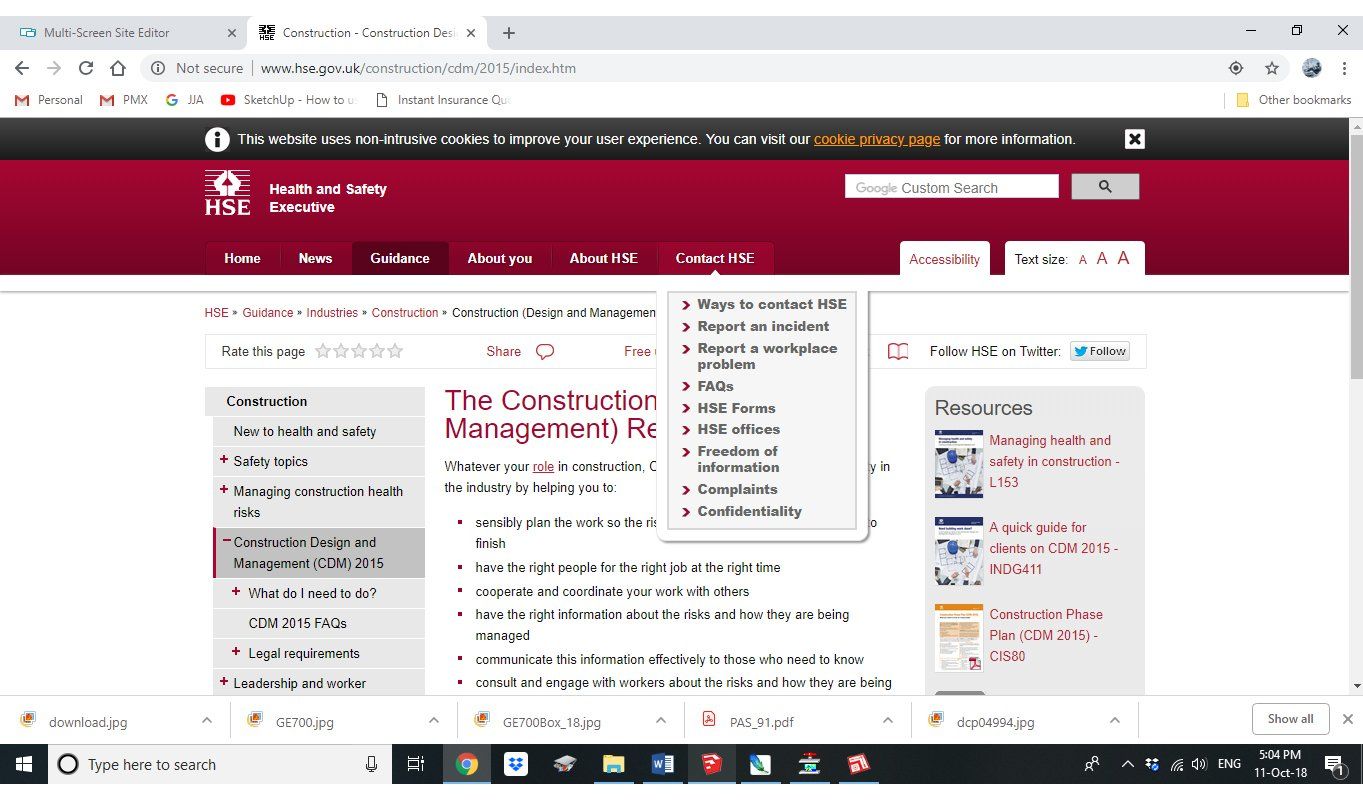This screenshot has height=800, width=1363.
Task: Click Show all downloads button
Action: tap(1291, 719)
